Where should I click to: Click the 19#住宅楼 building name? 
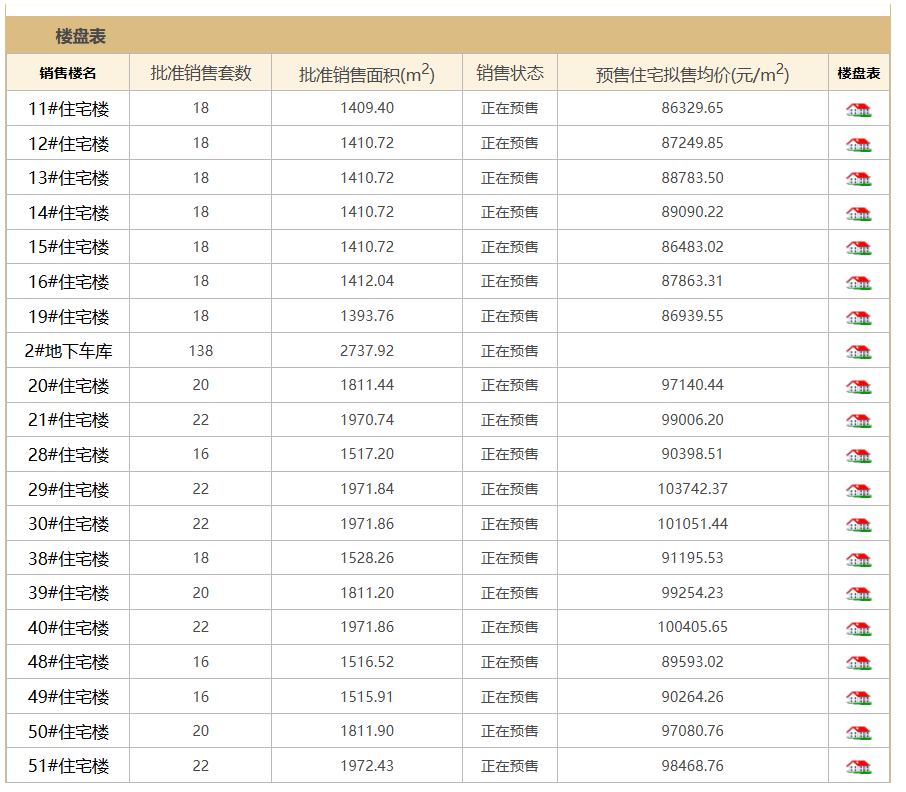point(68,317)
